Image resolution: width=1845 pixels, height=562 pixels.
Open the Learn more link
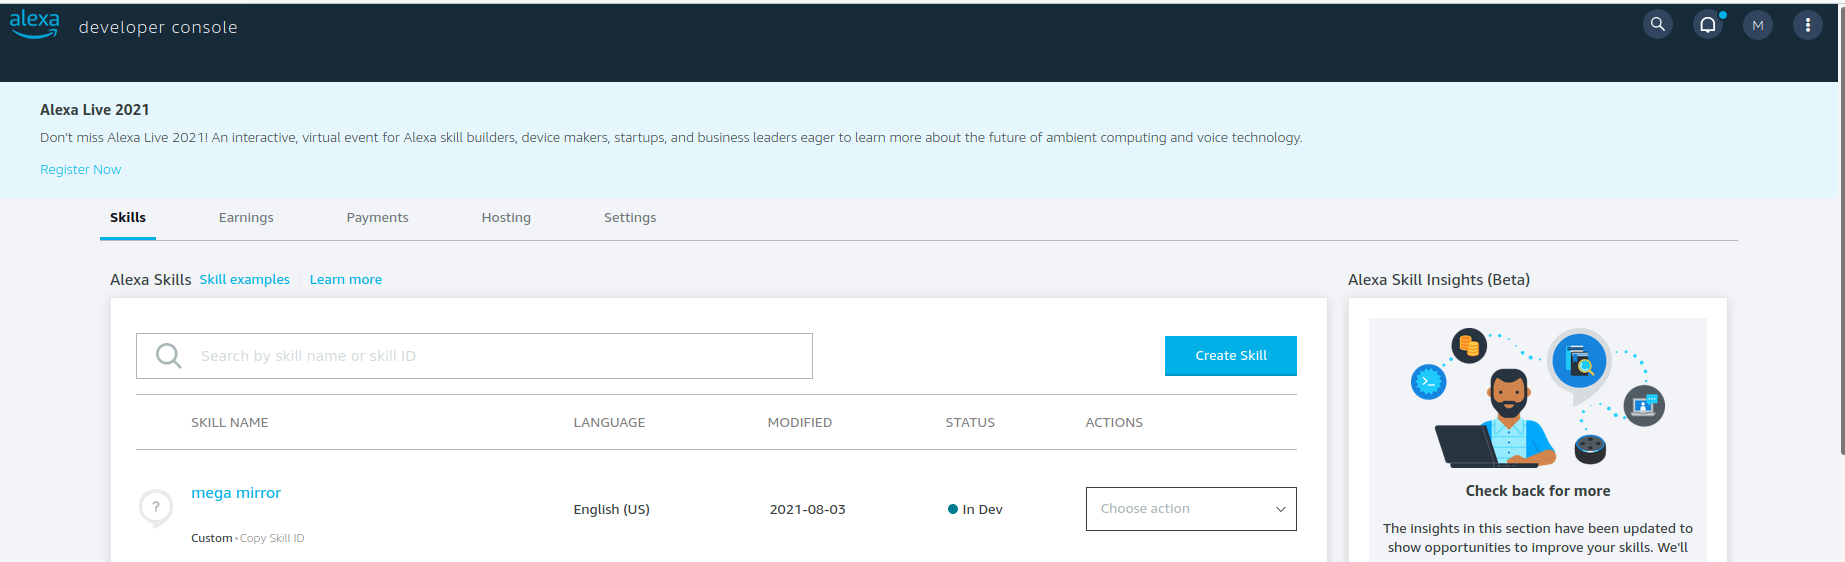346,279
